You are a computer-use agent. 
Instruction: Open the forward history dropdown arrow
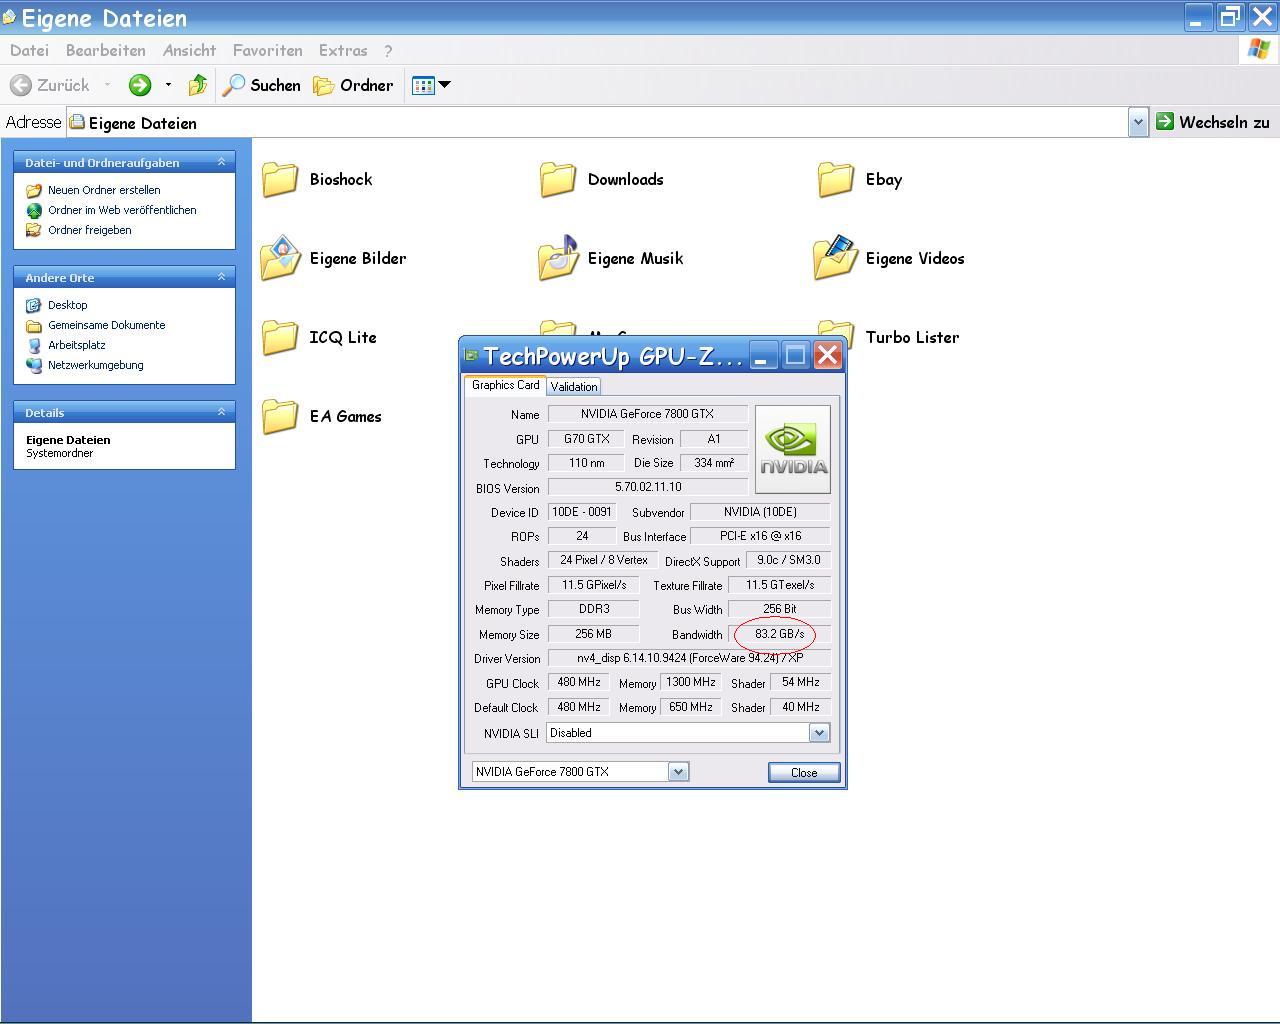[168, 86]
